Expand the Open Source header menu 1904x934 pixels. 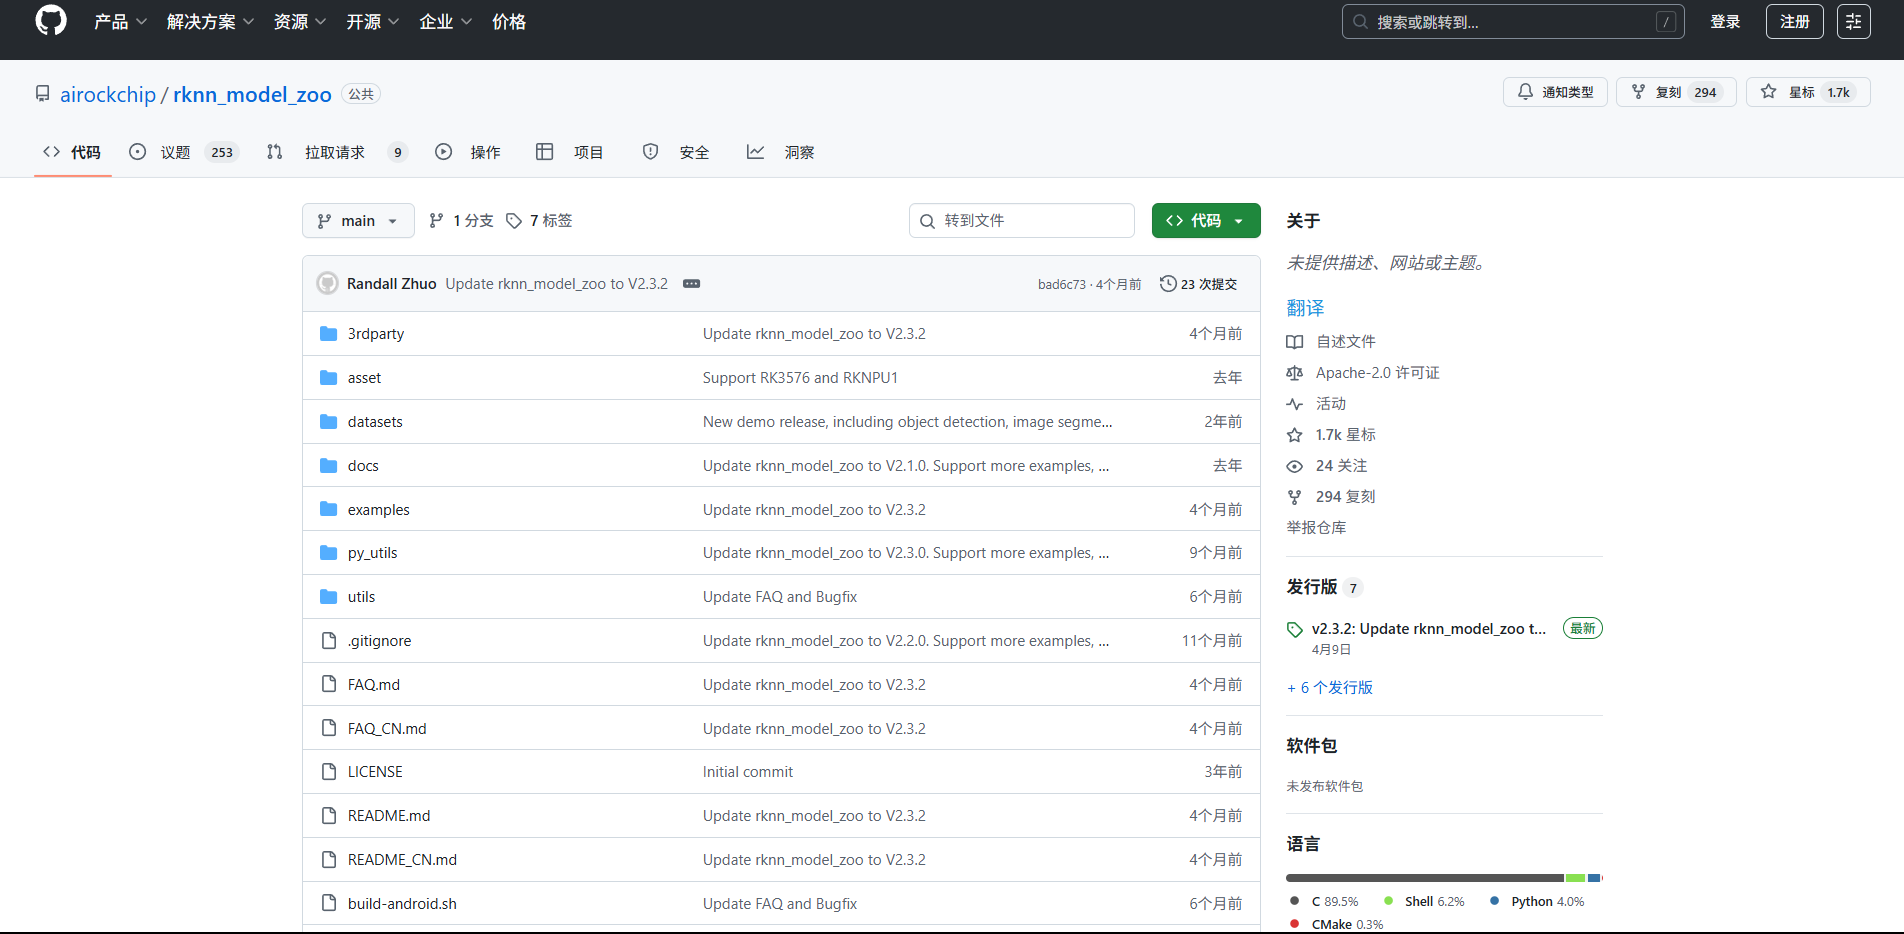pos(373,22)
